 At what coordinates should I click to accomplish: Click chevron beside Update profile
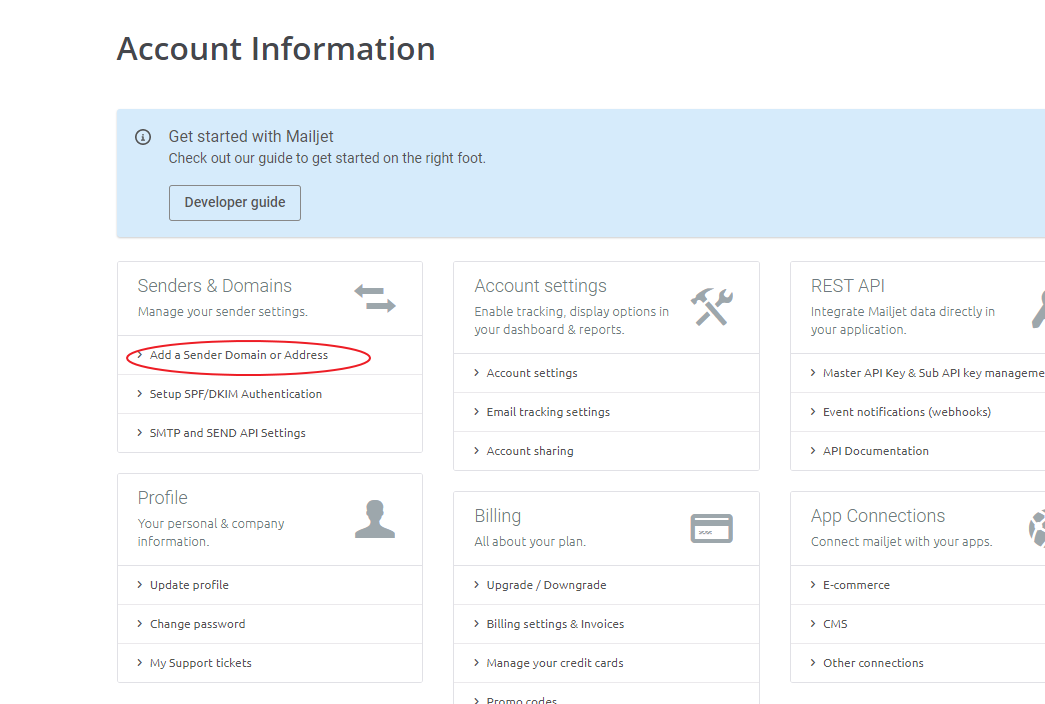tap(139, 585)
